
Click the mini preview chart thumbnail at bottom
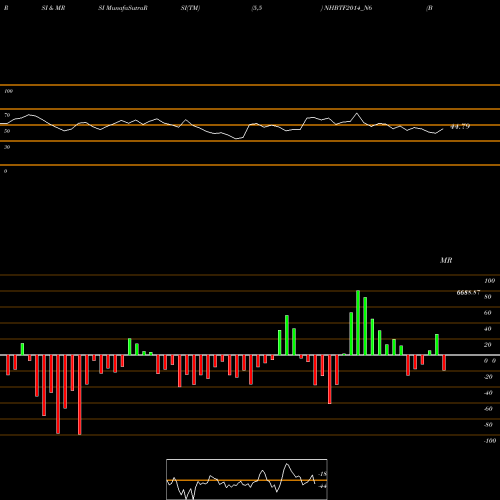pyautogui.click(x=247, y=479)
